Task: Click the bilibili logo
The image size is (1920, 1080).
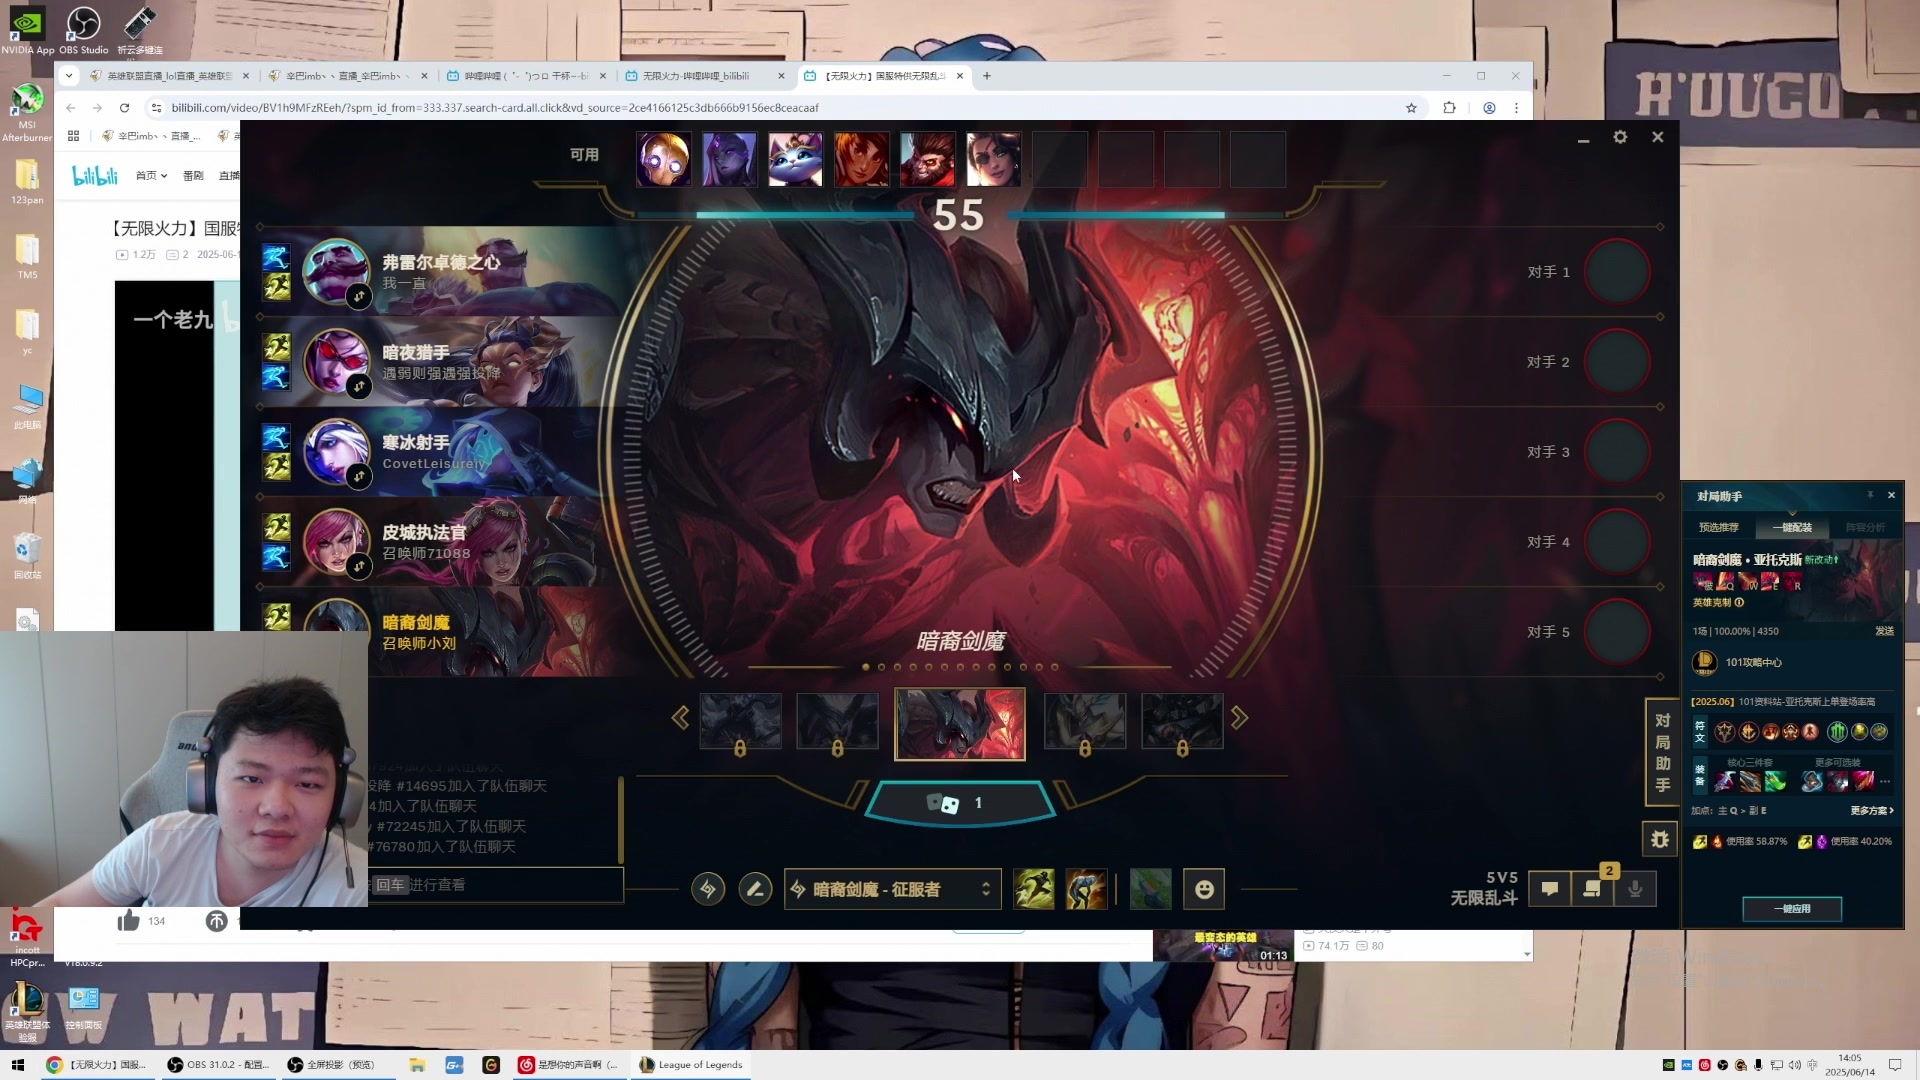Action: (x=95, y=176)
